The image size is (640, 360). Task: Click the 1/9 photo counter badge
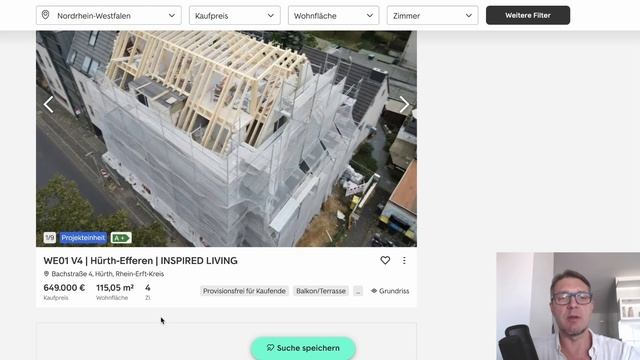coord(50,238)
